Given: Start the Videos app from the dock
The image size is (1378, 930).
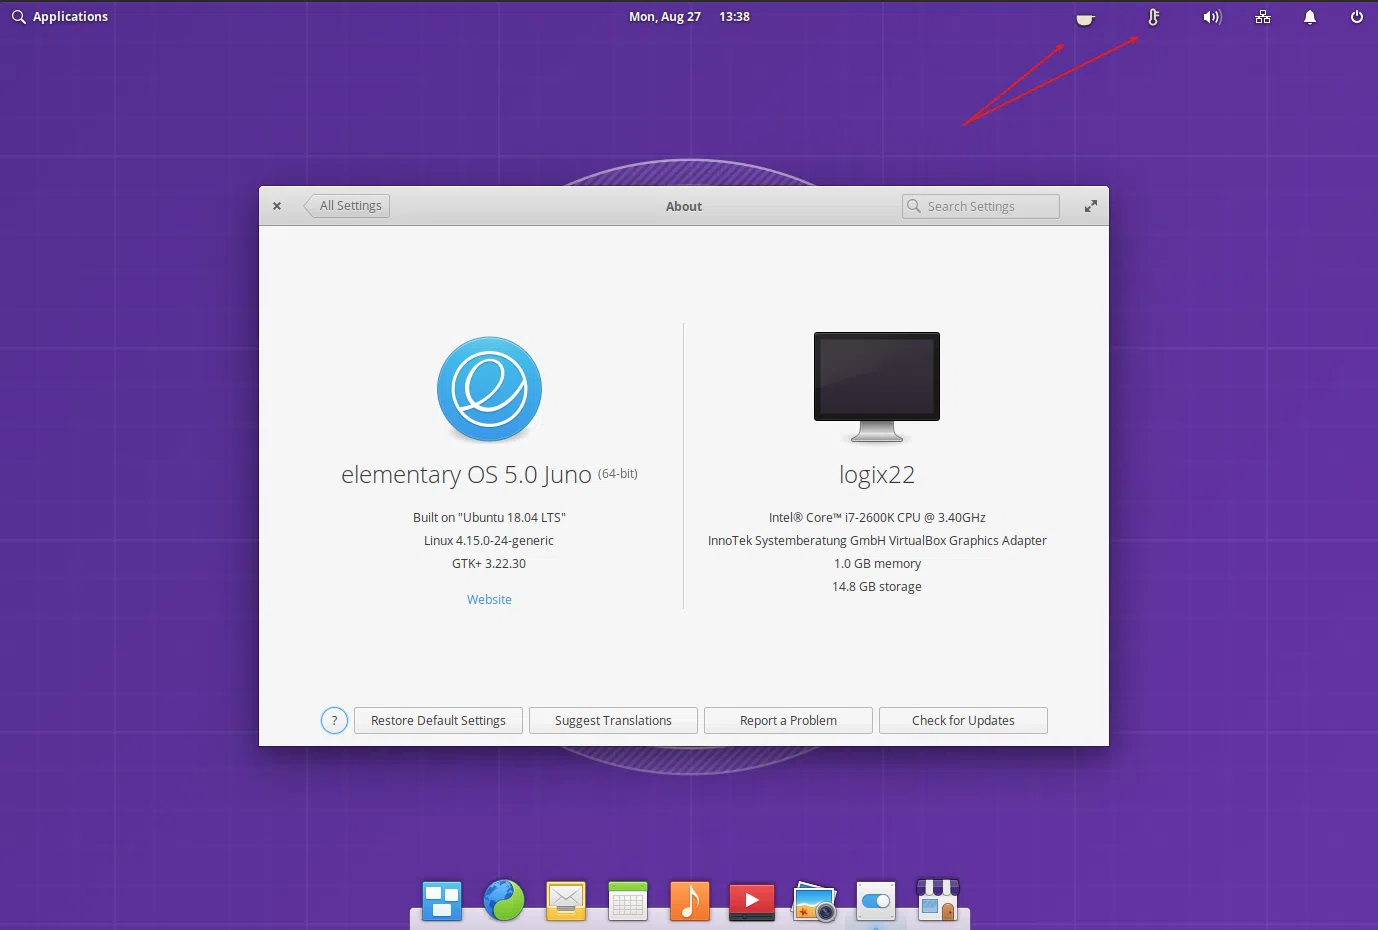Looking at the screenshot, I should click(x=751, y=900).
